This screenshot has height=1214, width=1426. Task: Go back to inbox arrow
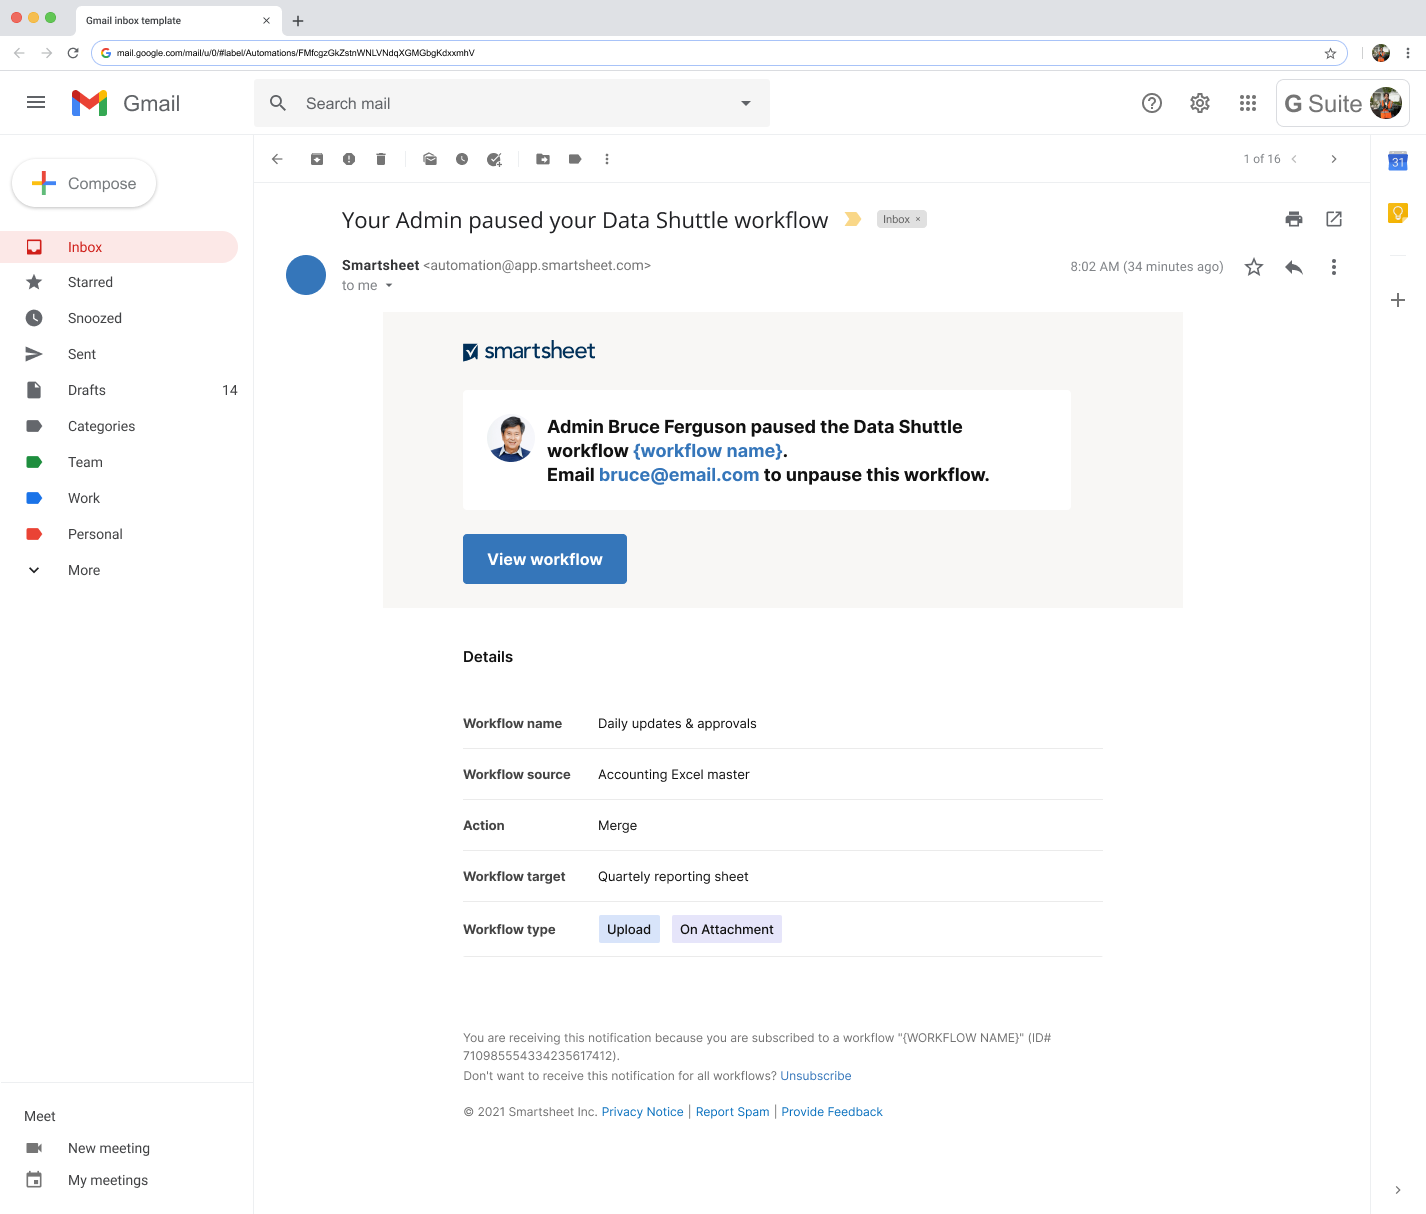[277, 159]
